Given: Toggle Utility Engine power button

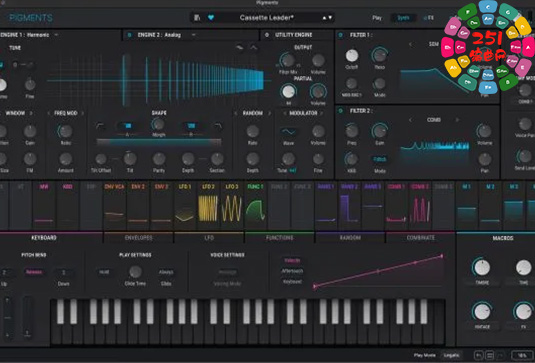Looking at the screenshot, I should pyautogui.click(x=267, y=35).
